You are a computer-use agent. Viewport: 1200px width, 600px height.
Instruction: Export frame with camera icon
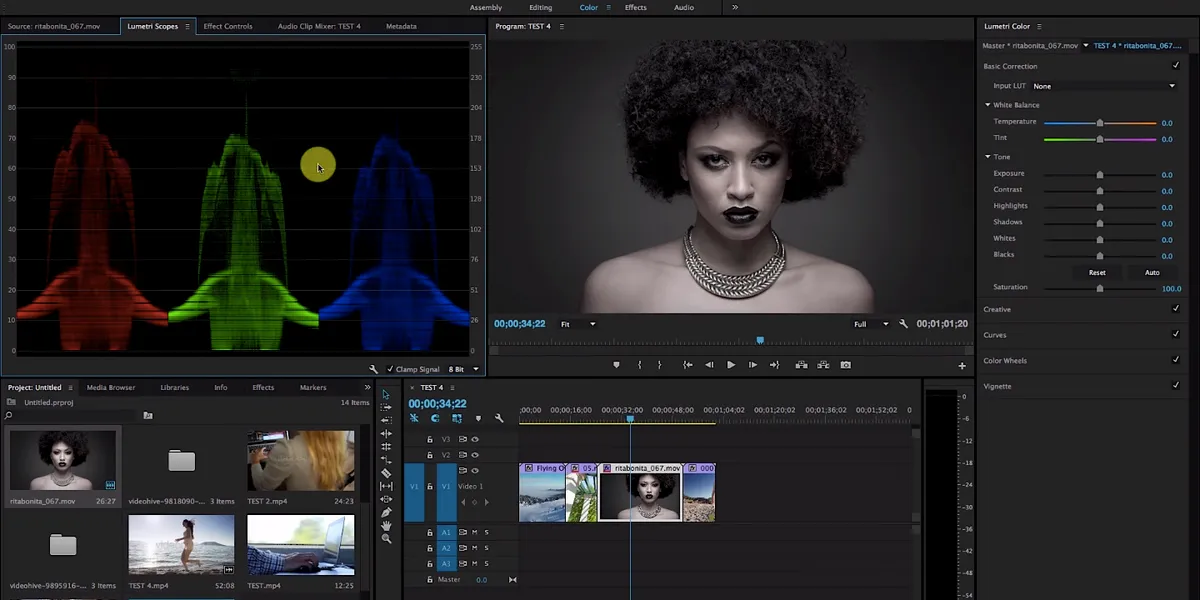click(x=846, y=365)
